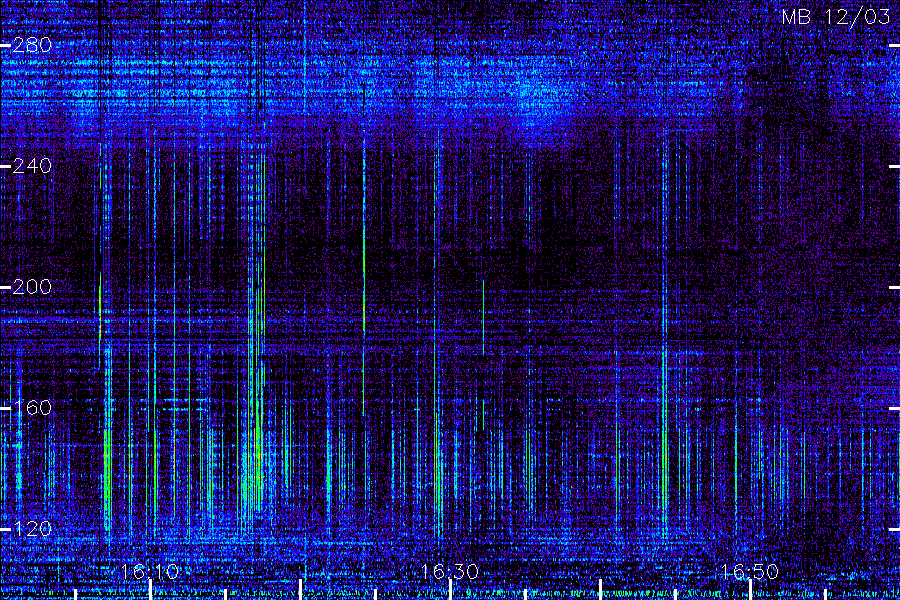This screenshot has height=600, width=900.
Task: Click the 120 frequency axis label
Action: tap(32, 528)
